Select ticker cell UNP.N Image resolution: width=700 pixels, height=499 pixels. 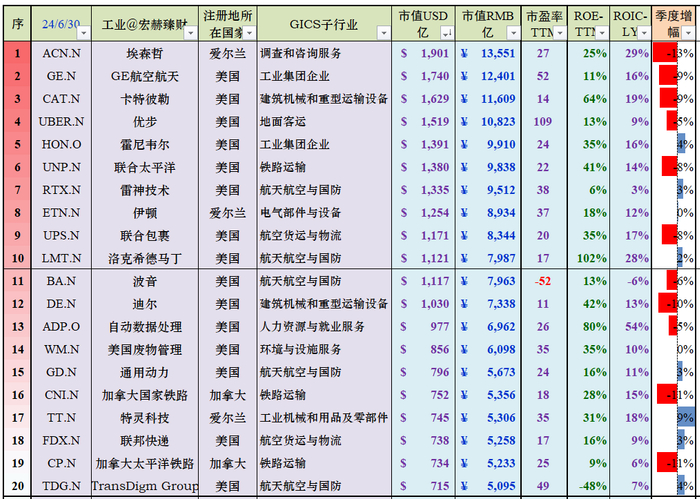point(62,167)
